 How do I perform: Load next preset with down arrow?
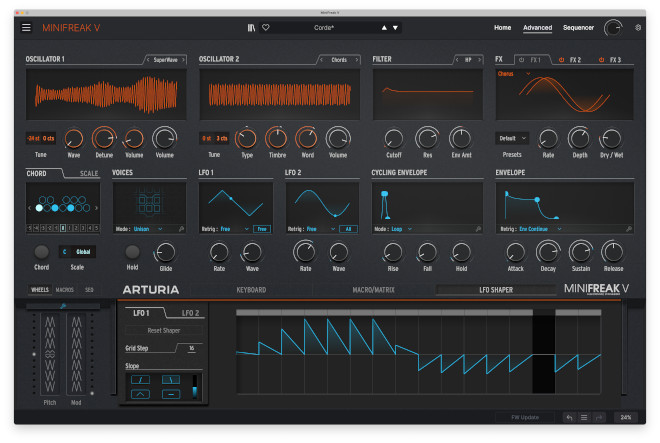[396, 27]
